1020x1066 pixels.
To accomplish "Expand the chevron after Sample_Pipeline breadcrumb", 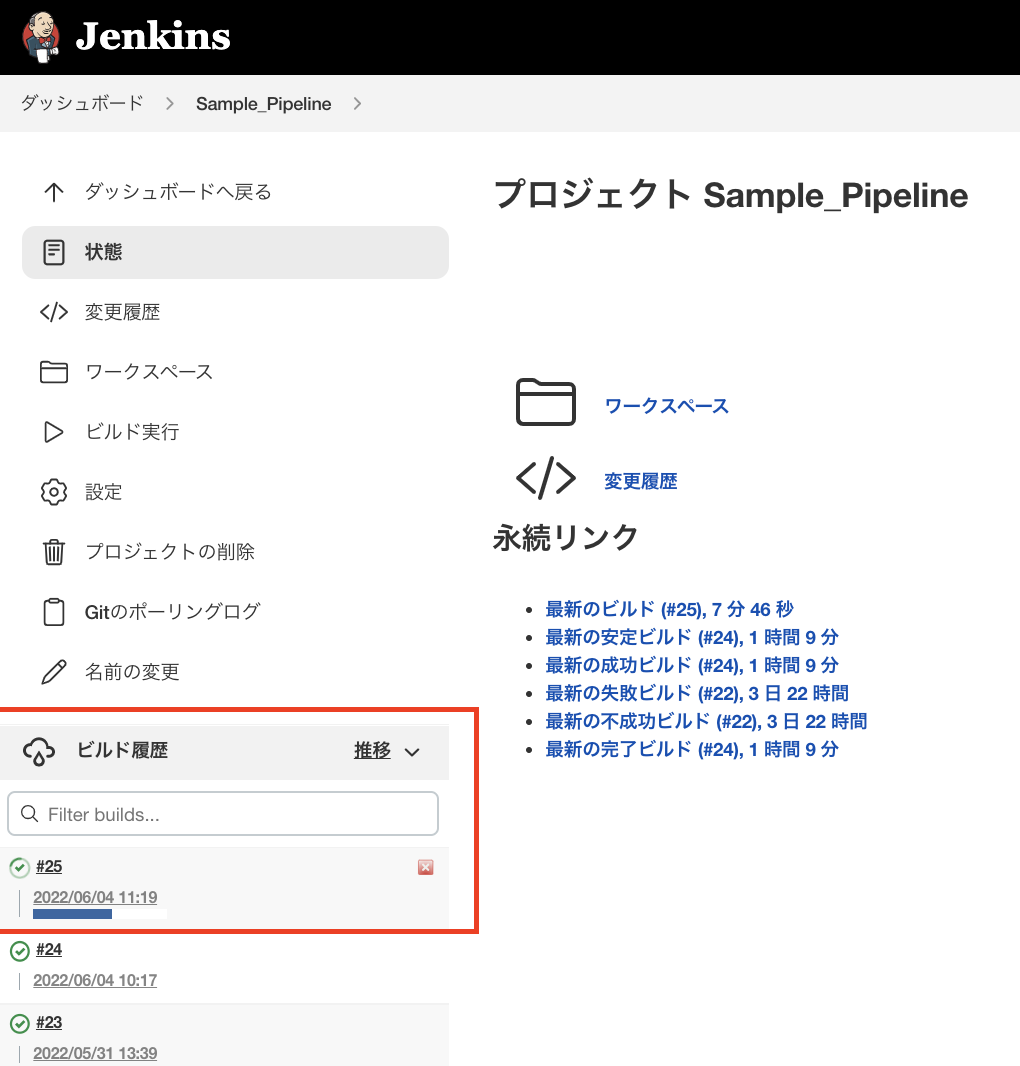I will tap(358, 103).
